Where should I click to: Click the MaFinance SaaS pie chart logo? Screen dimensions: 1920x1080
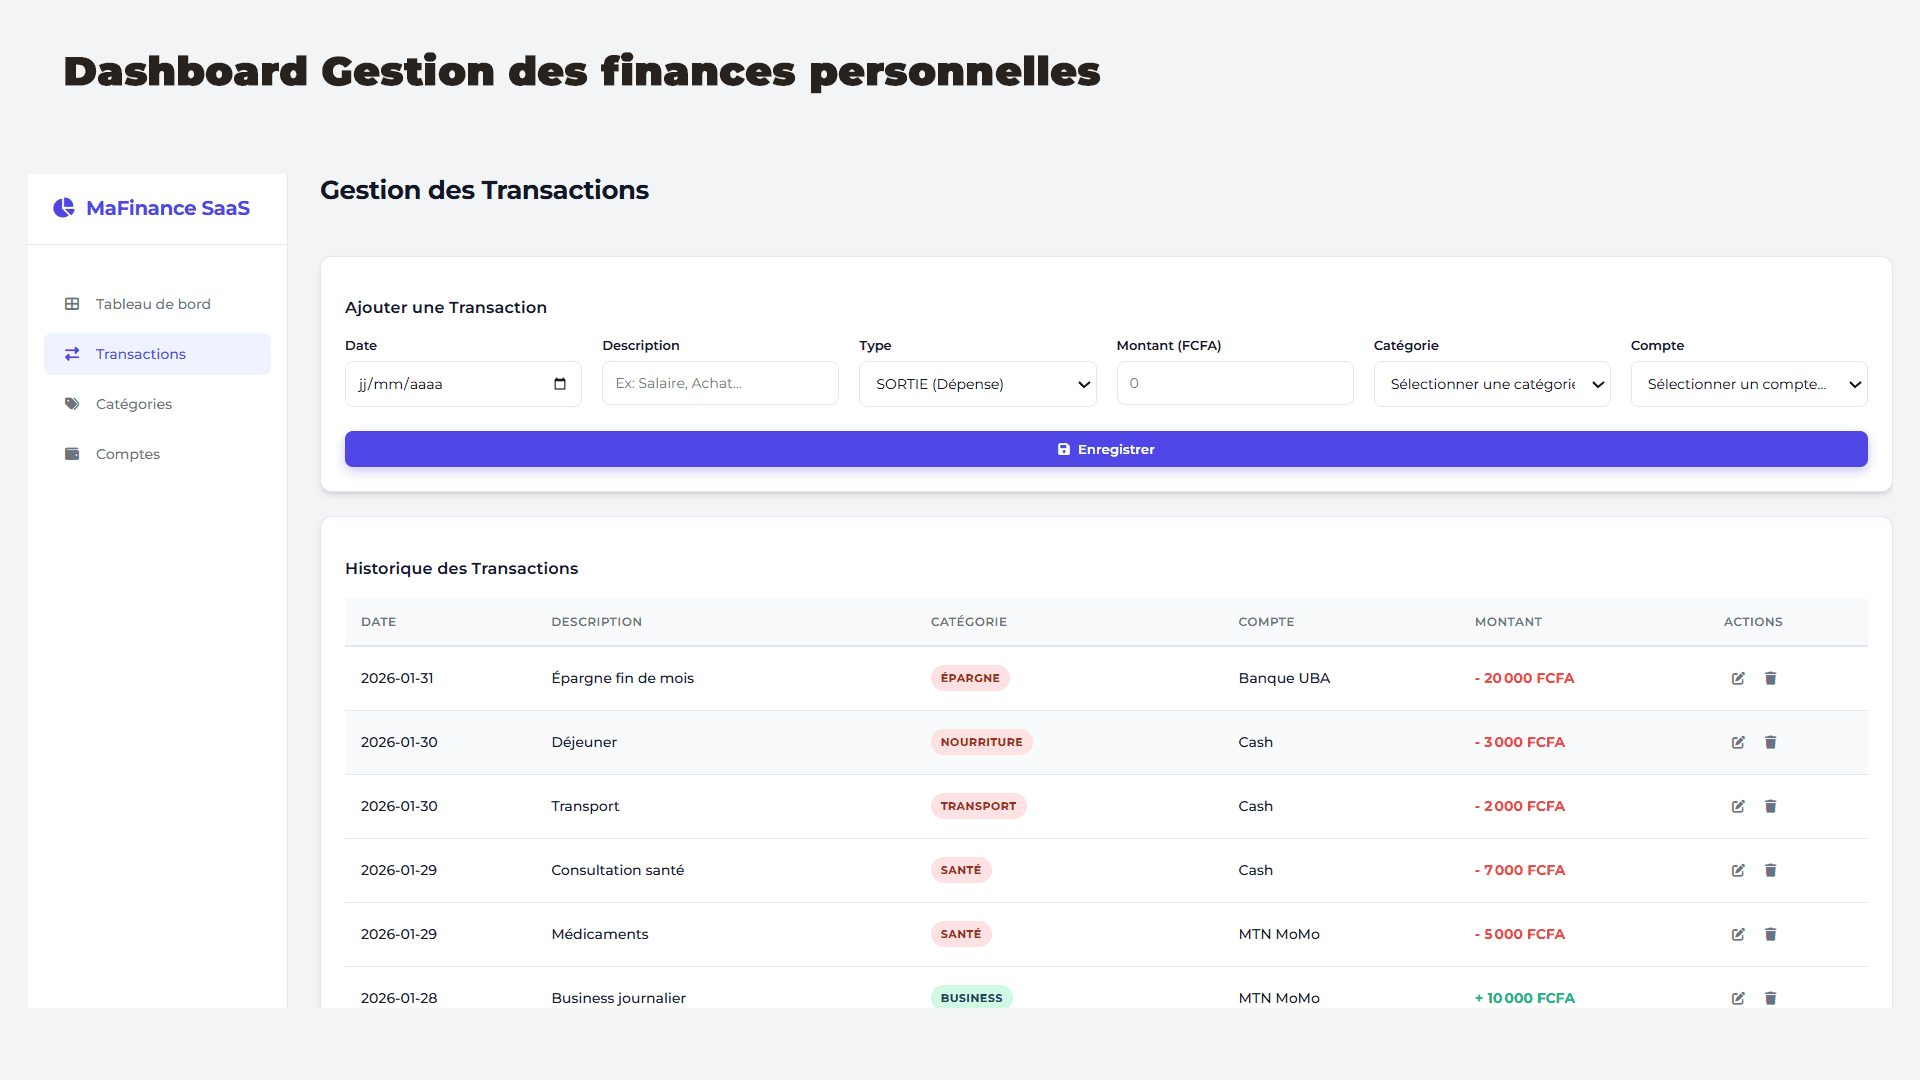(x=64, y=208)
